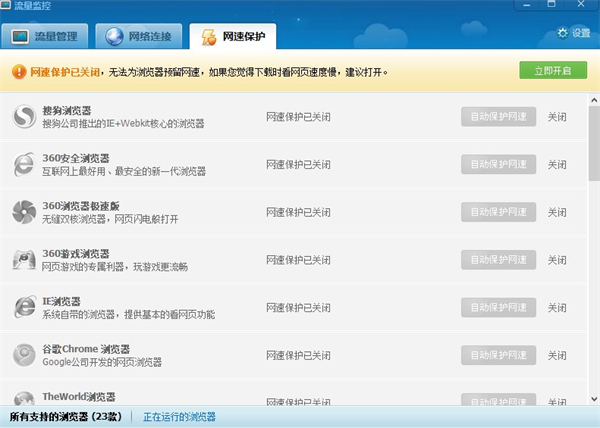Click 网速保护已关闭 status in 搜狗浏览器 row
The width and height of the screenshot is (600, 428).
coord(298,117)
